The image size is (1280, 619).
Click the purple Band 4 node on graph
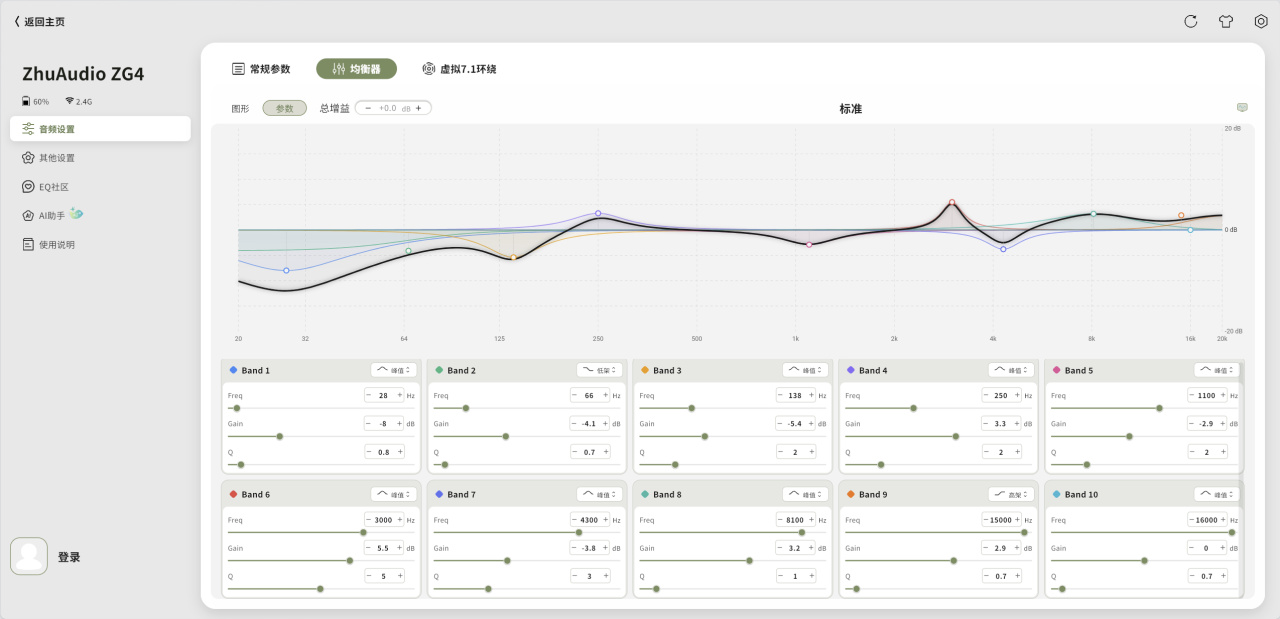(x=598, y=213)
